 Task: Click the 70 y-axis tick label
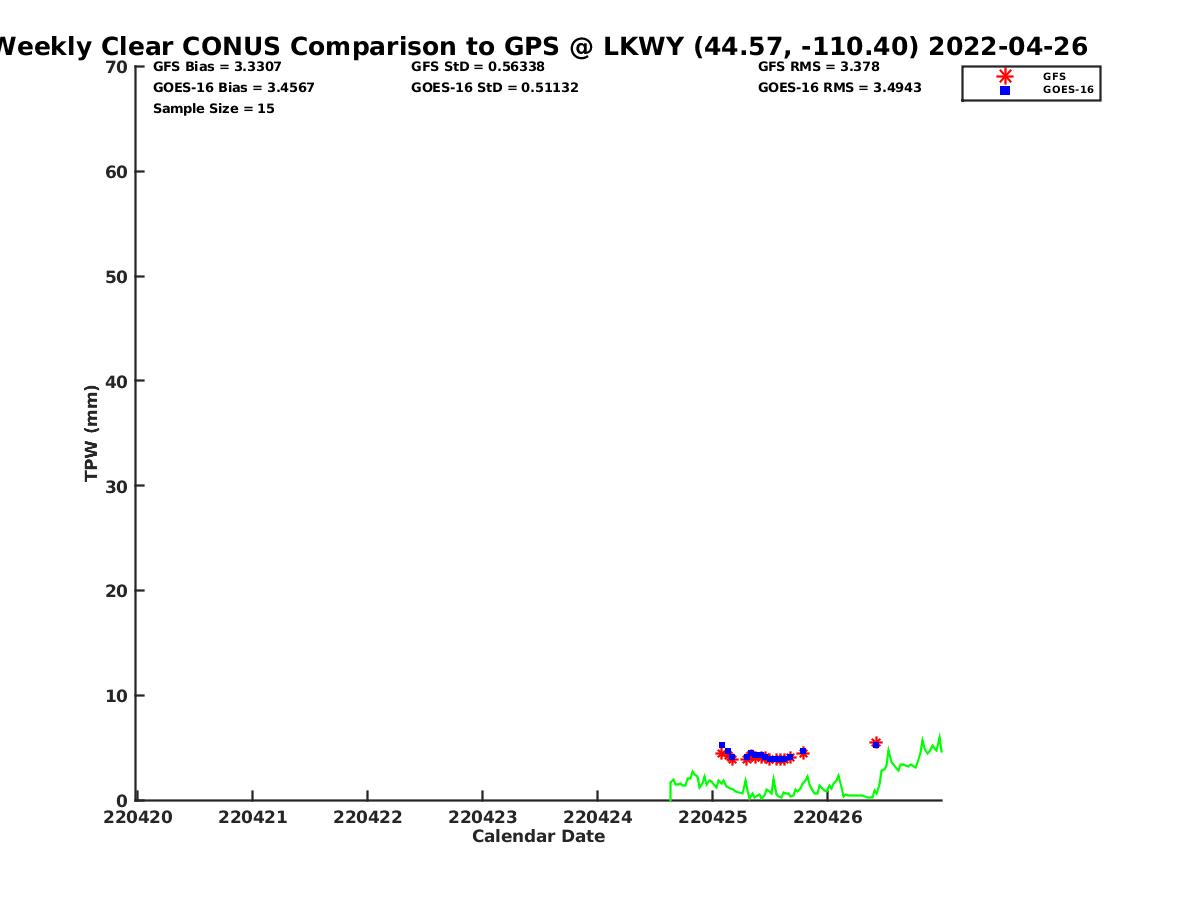(x=116, y=67)
